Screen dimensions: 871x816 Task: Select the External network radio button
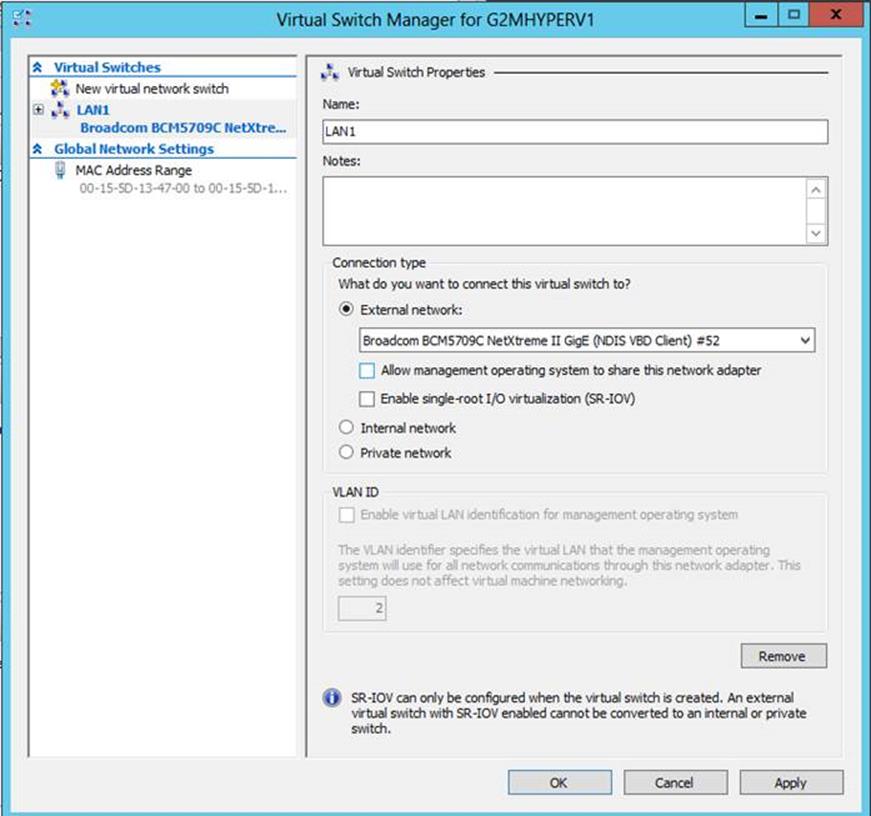coord(346,309)
